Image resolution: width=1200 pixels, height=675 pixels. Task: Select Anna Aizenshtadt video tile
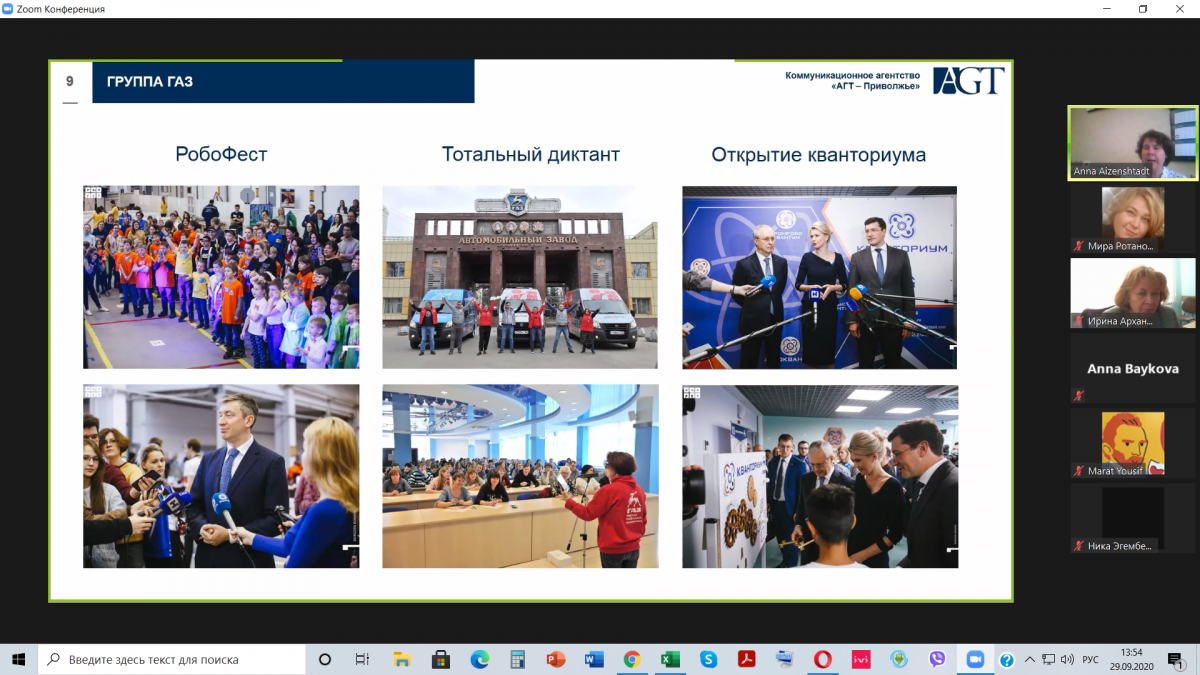tap(1133, 142)
